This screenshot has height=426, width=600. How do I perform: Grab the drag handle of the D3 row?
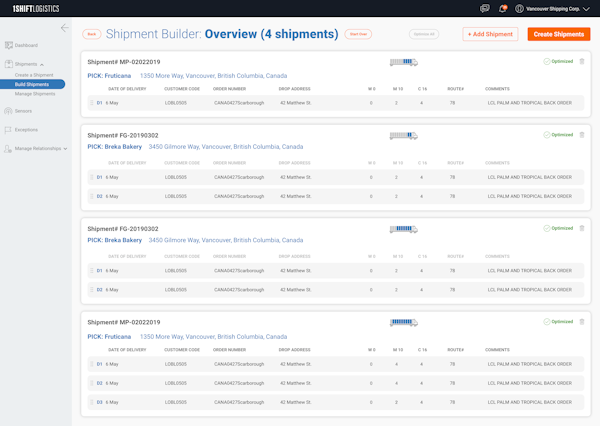pyautogui.click(x=91, y=402)
